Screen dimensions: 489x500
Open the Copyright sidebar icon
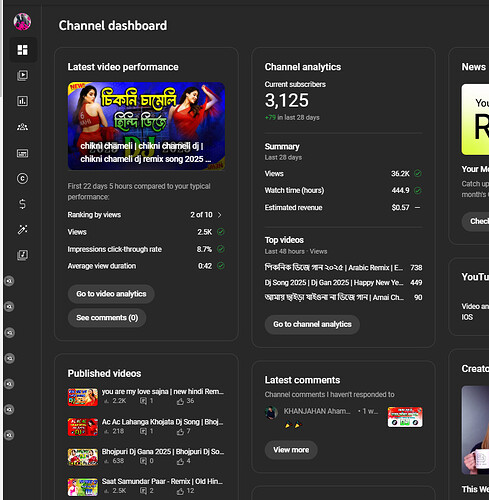tap(22, 179)
